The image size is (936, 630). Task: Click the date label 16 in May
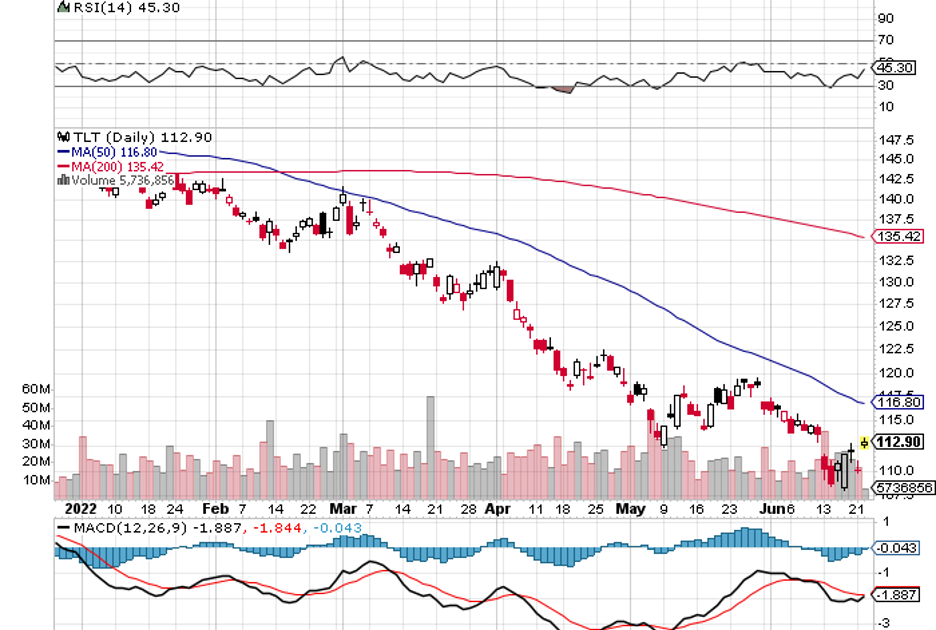click(x=696, y=509)
